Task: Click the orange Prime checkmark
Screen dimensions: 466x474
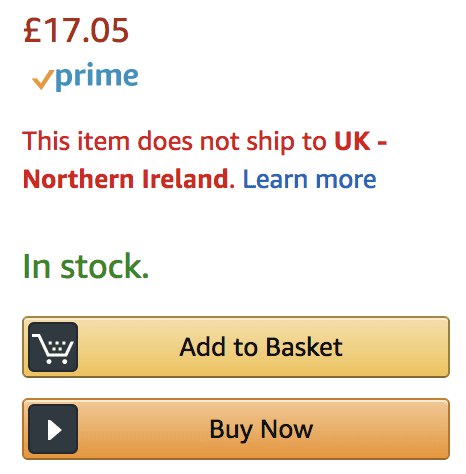Action: point(43,79)
